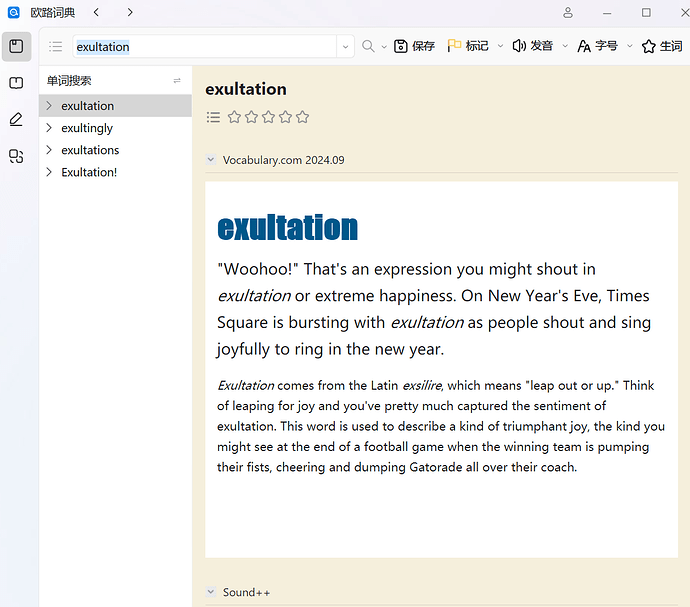Open the search box history dropdown

[346, 47]
